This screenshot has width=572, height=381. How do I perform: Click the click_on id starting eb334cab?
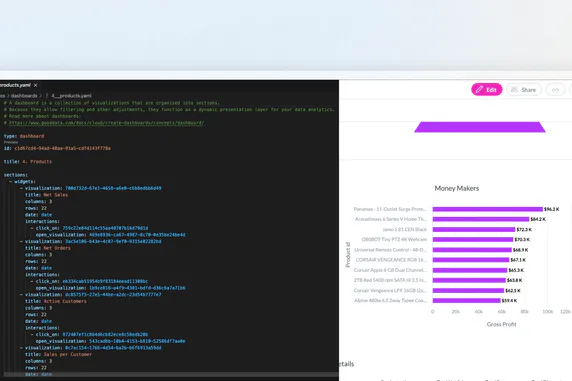[x=105, y=281]
